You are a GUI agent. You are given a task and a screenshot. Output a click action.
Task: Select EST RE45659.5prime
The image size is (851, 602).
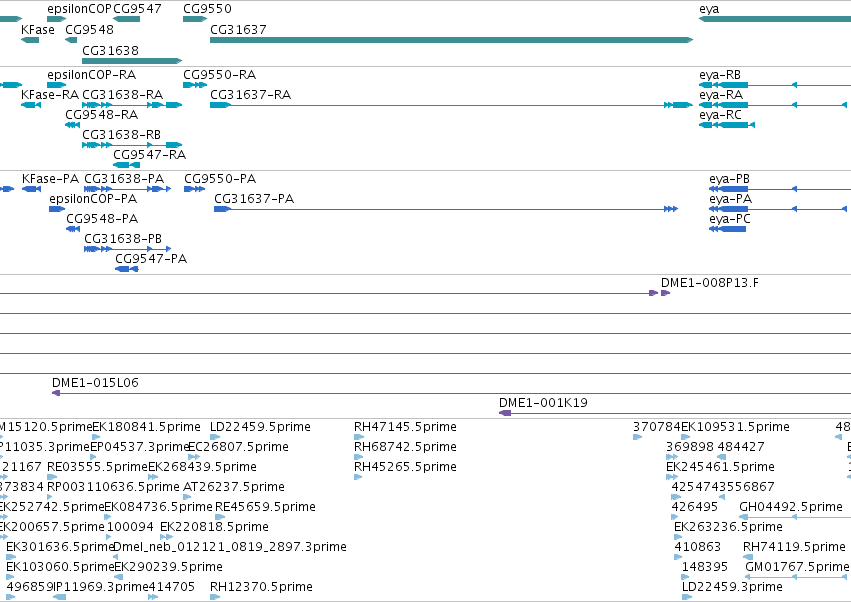[x=265, y=508]
